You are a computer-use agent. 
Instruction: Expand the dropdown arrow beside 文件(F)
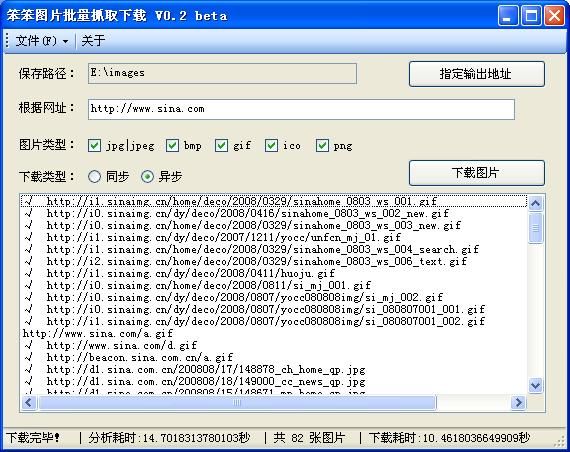65,41
